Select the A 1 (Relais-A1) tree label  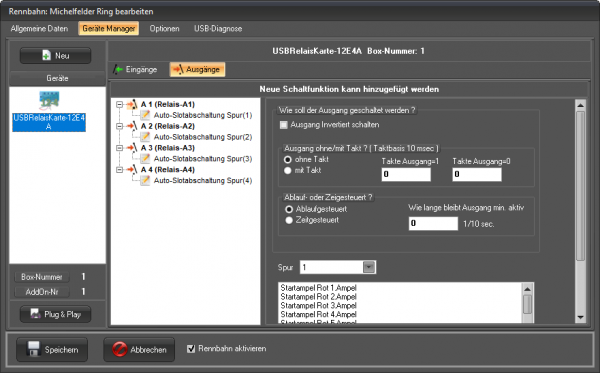pyautogui.click(x=168, y=104)
